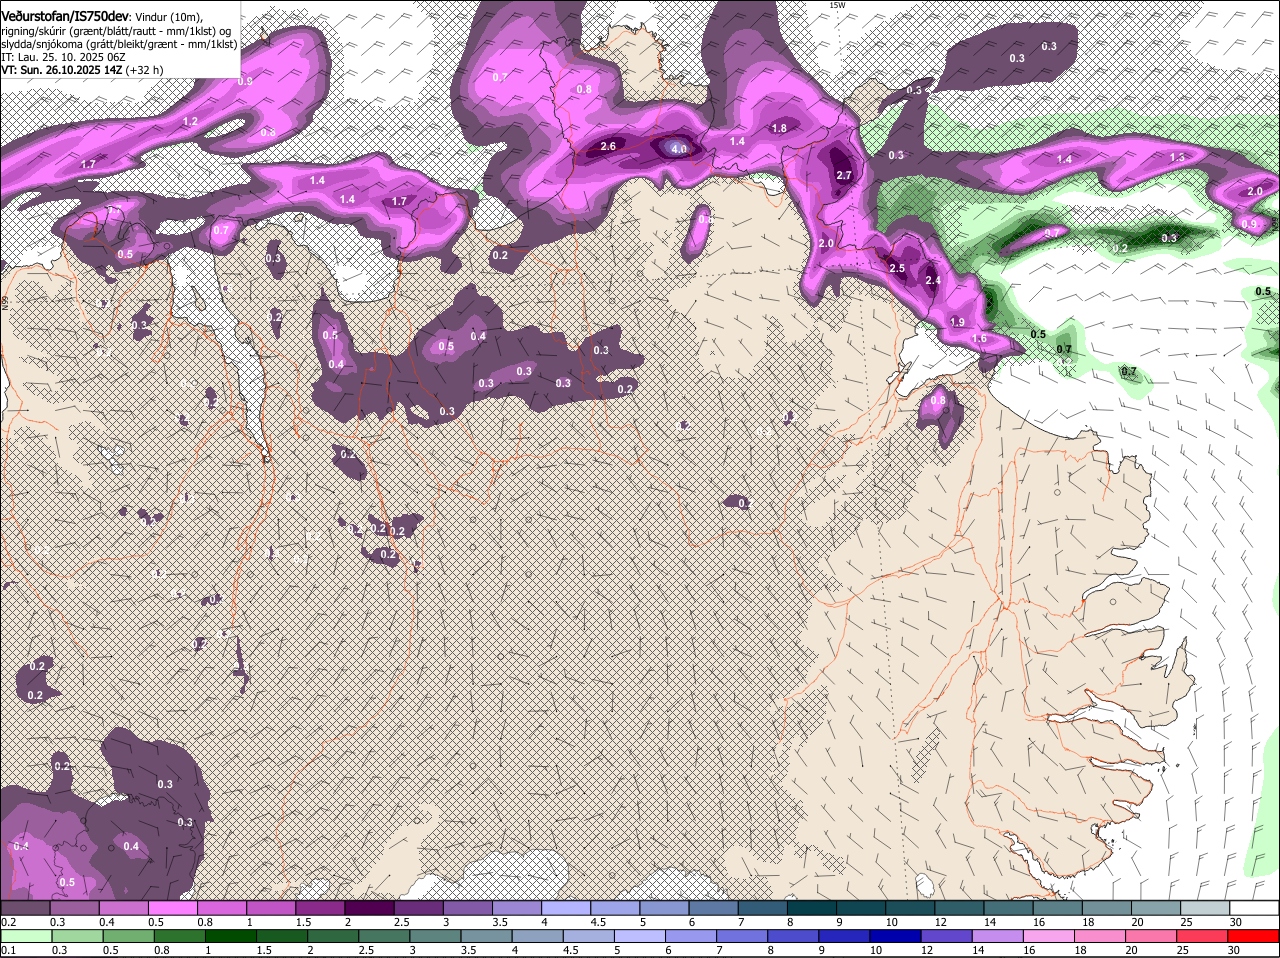Image resolution: width=1280 pixels, height=958 pixels.
Task: Click the 1.3 precipitation value label
Action: pos(1177,157)
